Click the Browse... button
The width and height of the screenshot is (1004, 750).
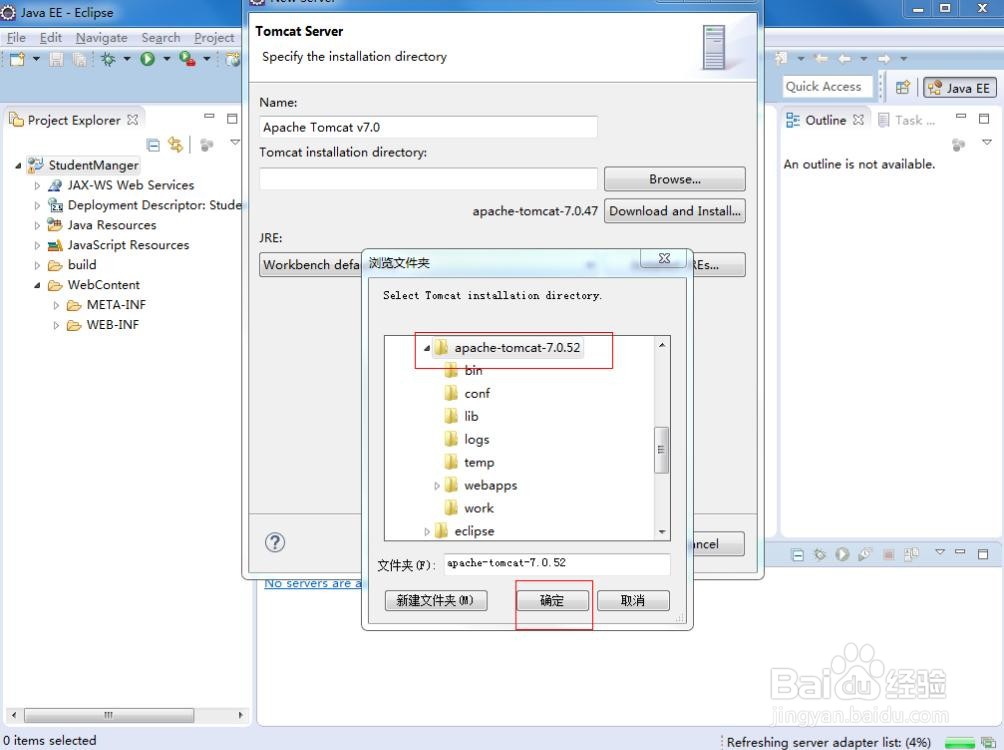(675, 179)
